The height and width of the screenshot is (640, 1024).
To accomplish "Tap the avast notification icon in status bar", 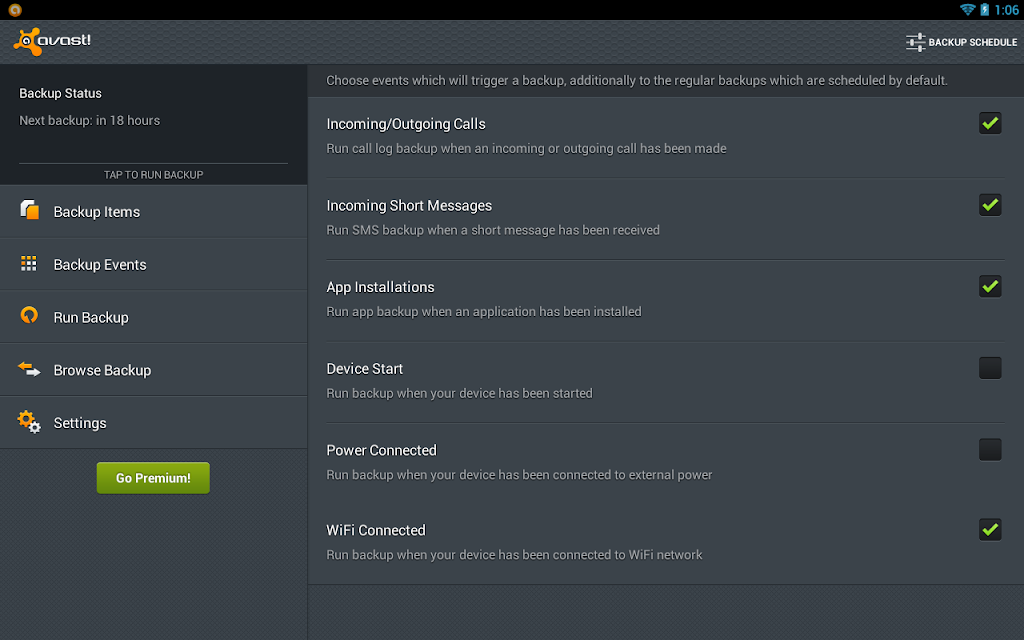I will 14,10.
